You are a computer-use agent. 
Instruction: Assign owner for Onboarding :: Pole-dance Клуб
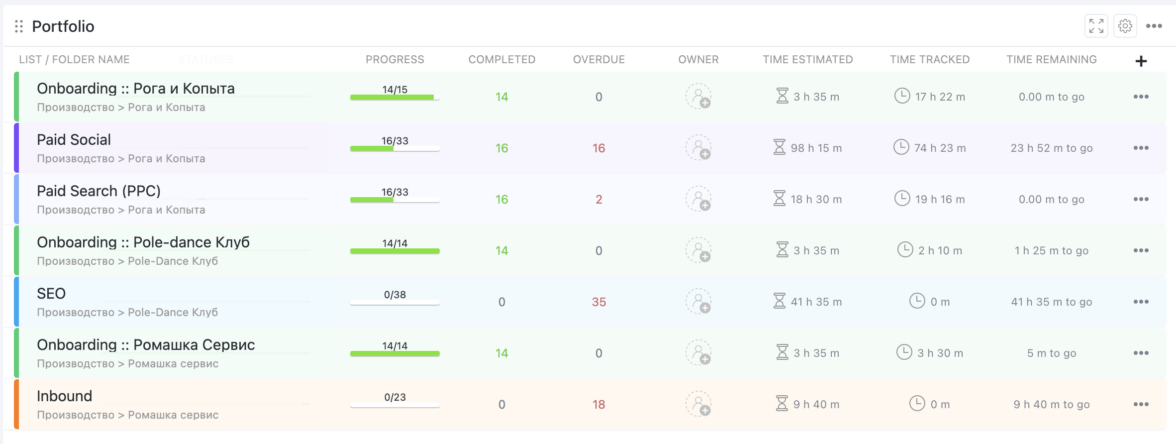(x=698, y=250)
